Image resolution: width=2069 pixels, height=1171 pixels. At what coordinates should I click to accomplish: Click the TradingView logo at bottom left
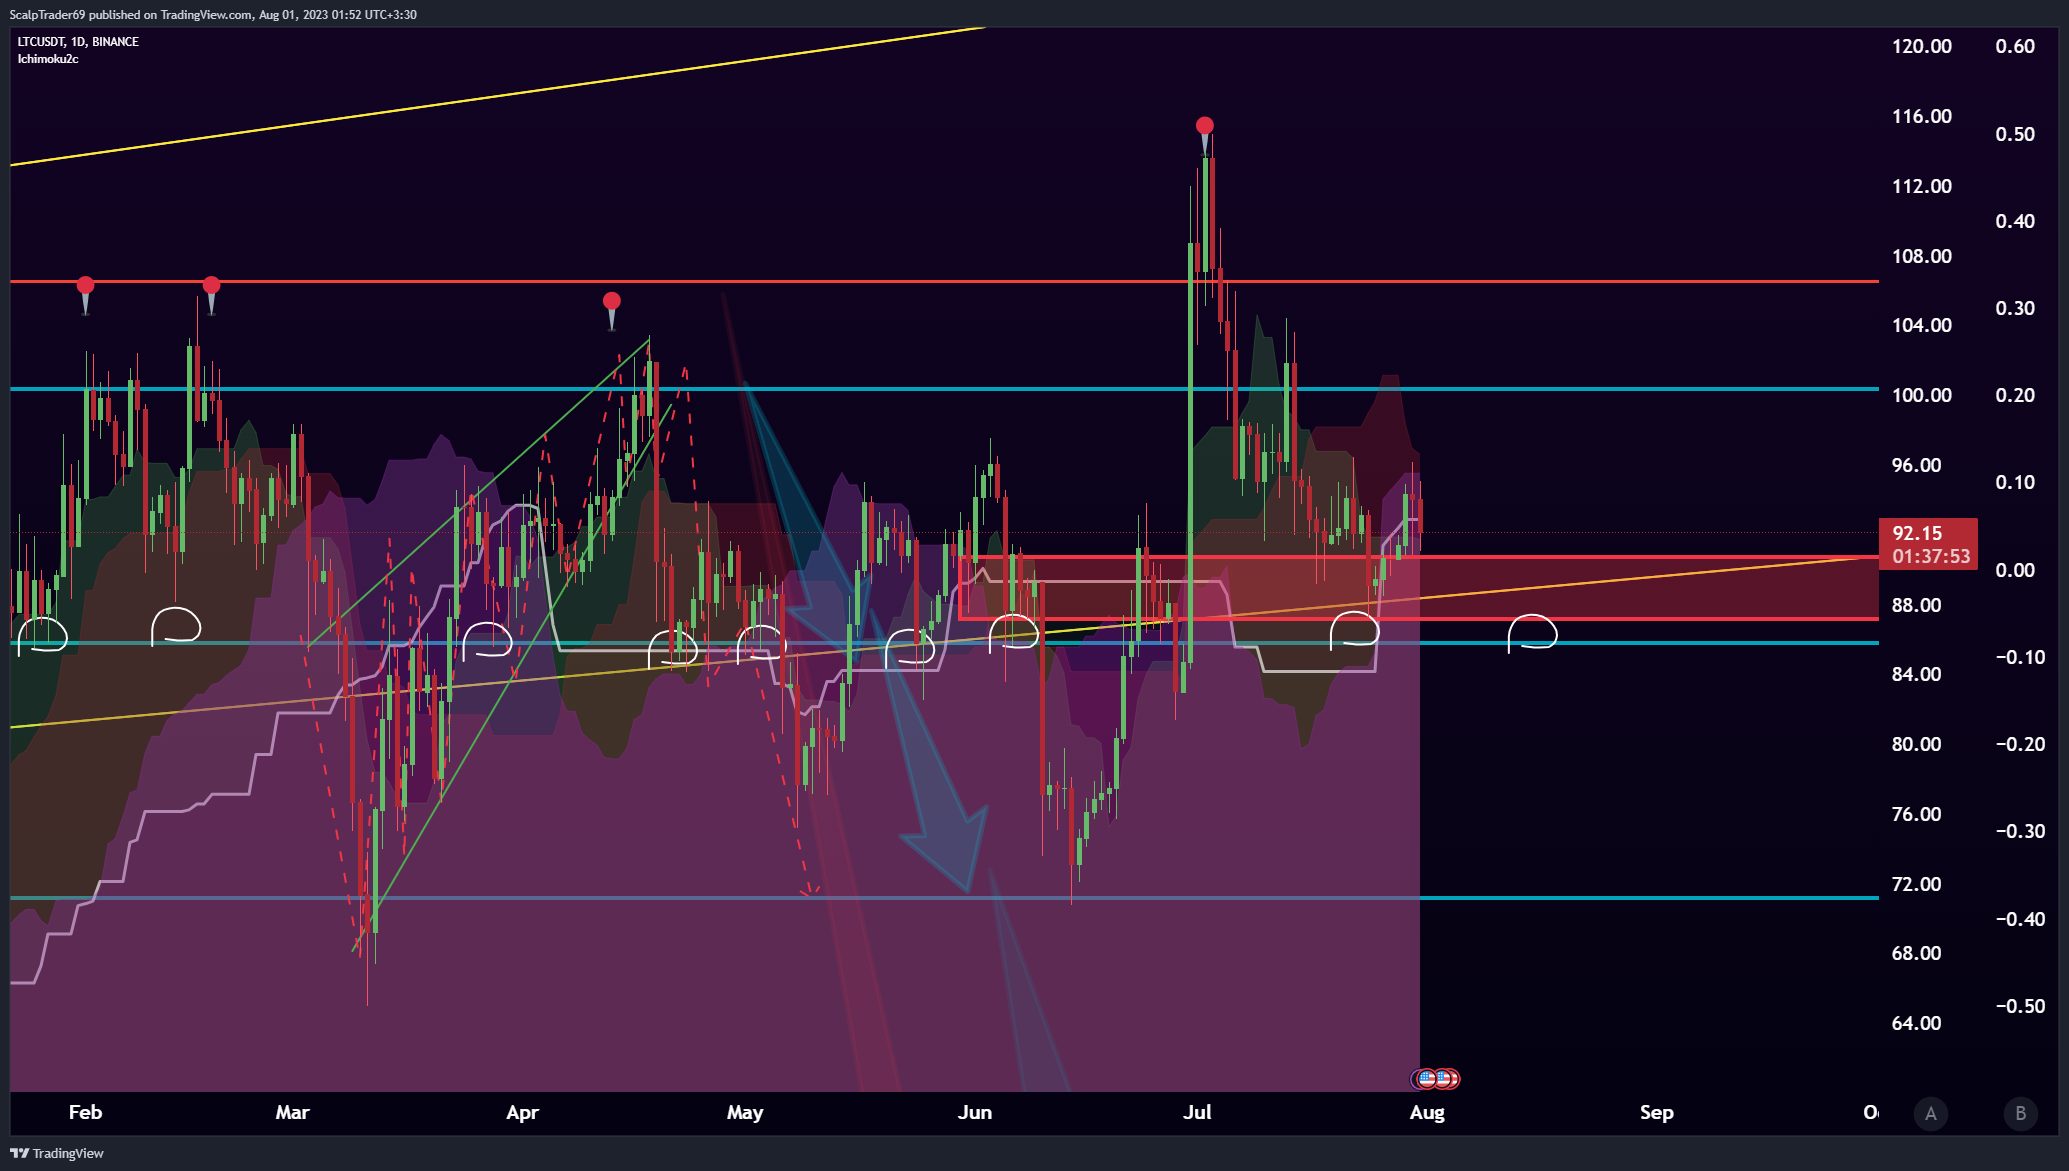(x=57, y=1153)
